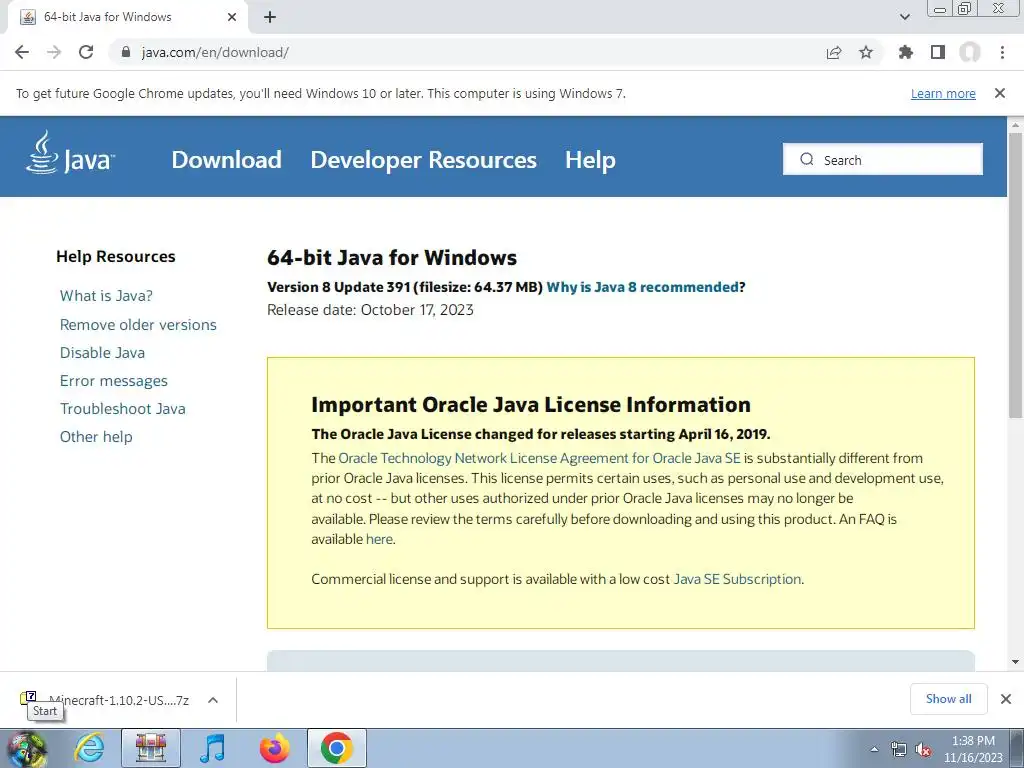Open the What is Java? help link

(106, 296)
